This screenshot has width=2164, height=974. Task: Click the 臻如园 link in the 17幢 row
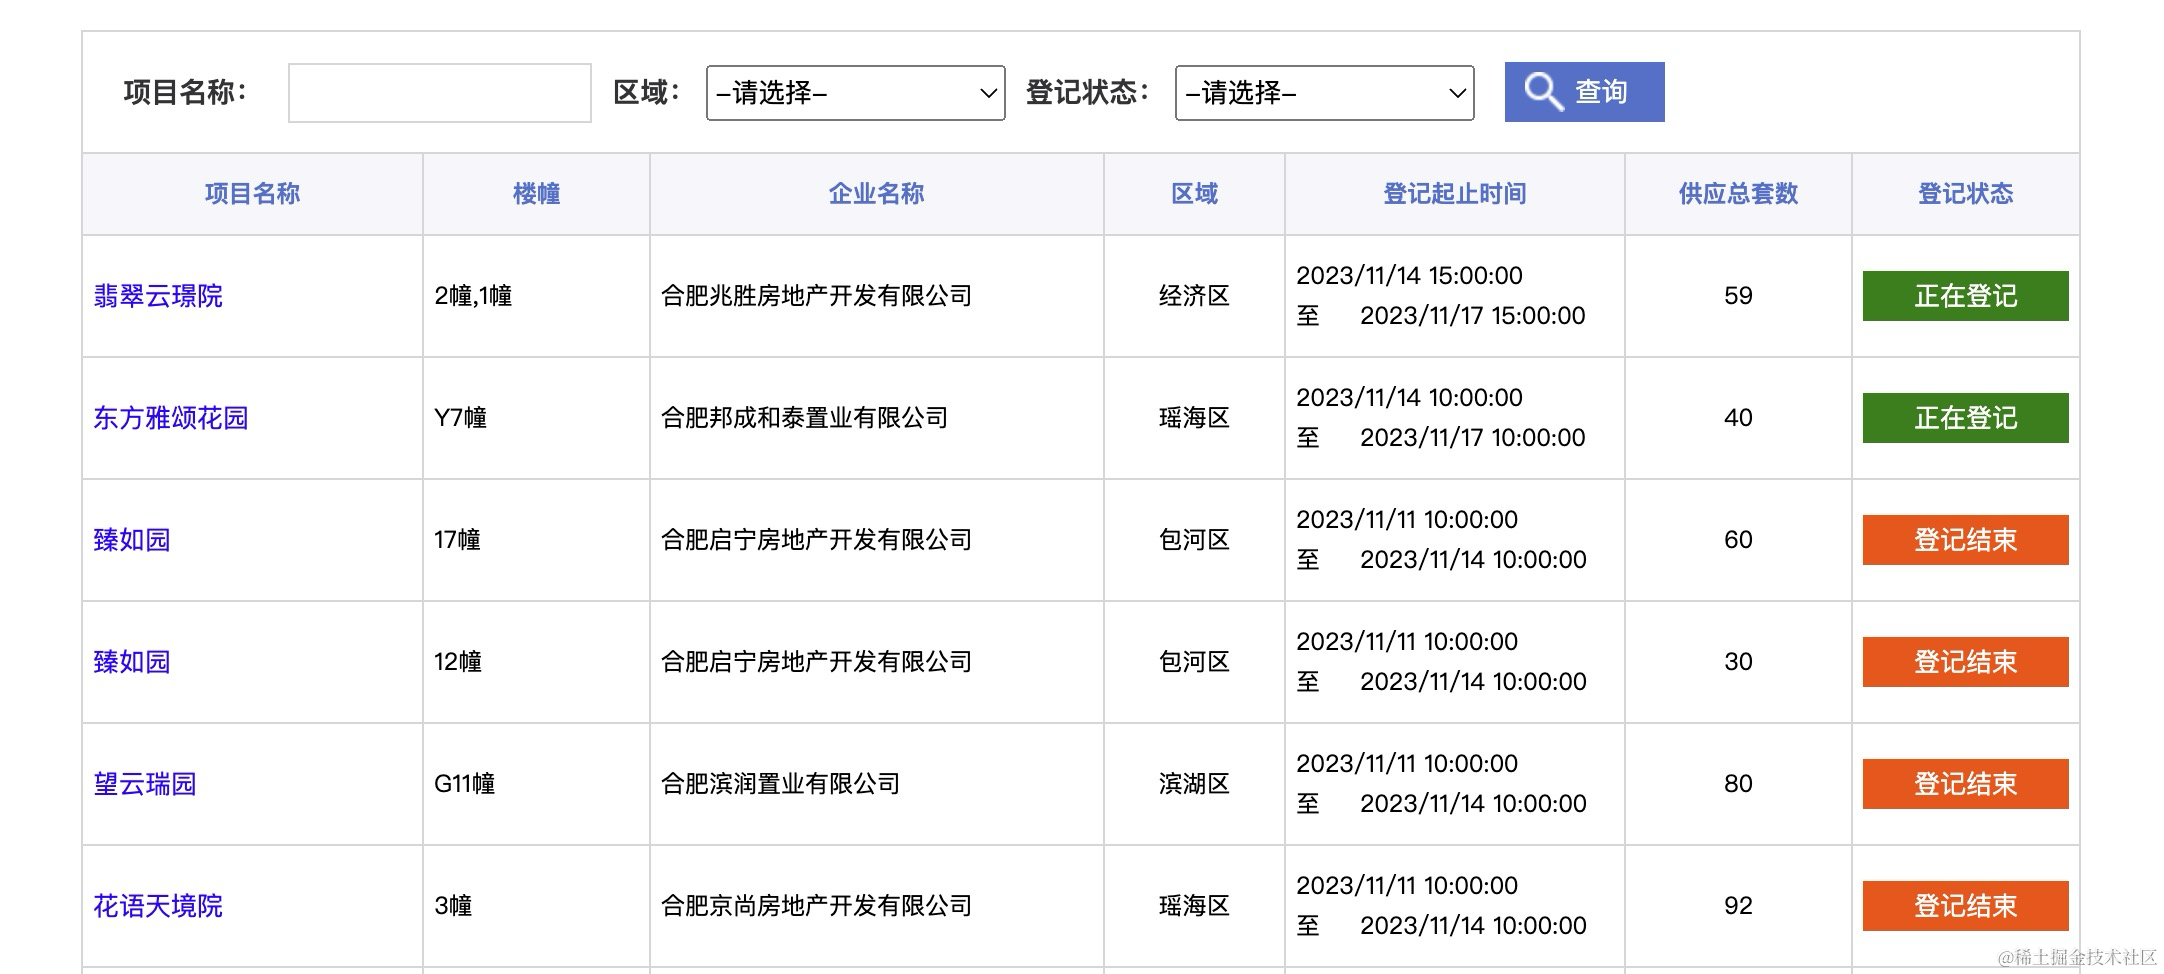pyautogui.click(x=132, y=540)
